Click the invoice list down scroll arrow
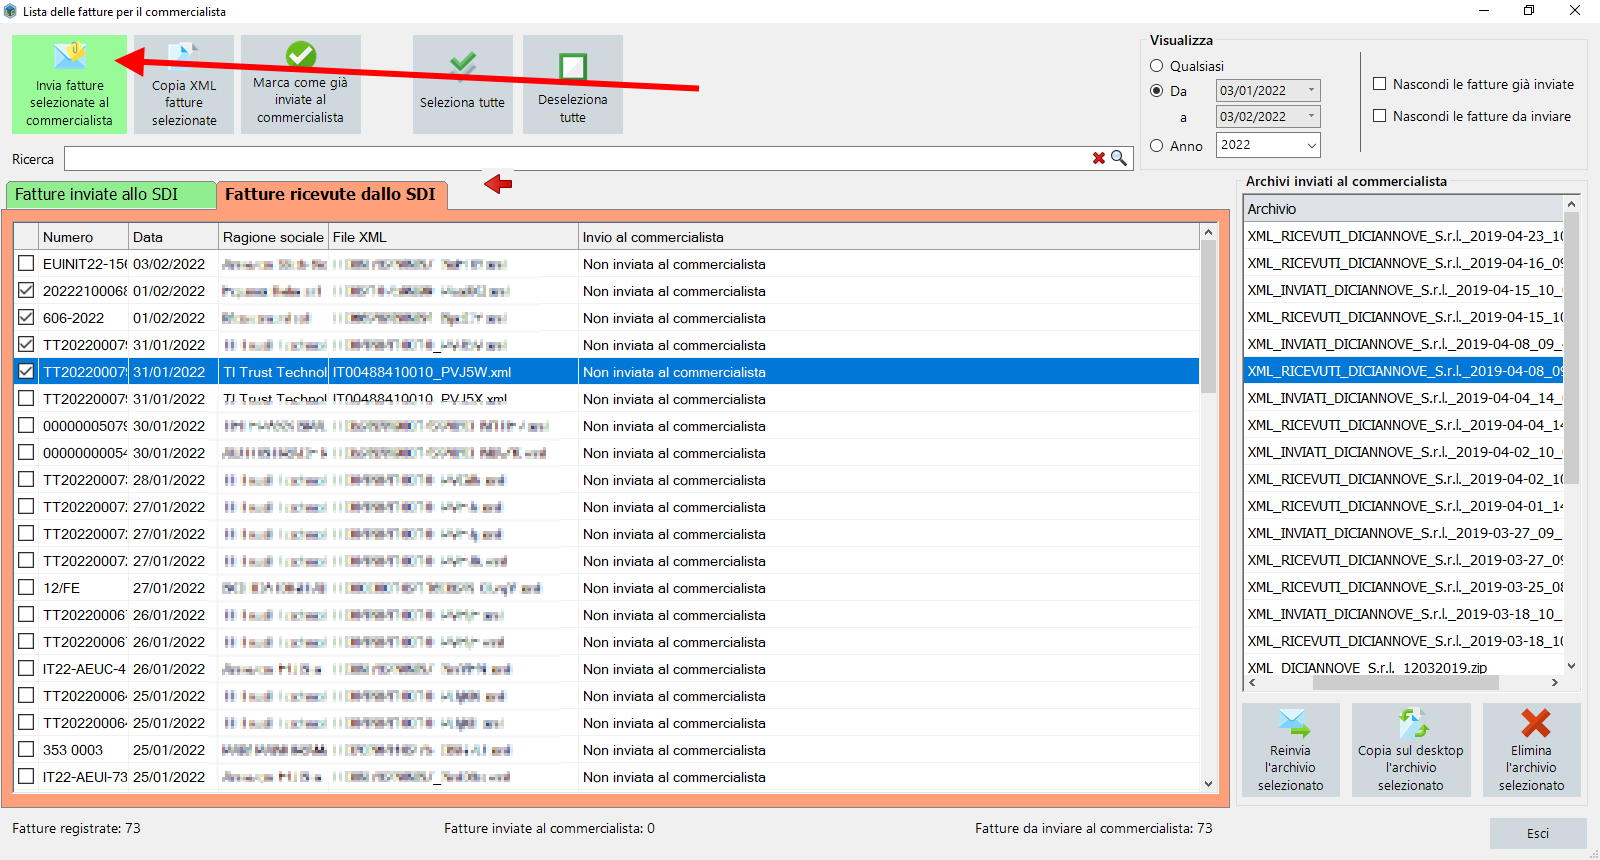This screenshot has height=860, width=1600. click(x=1208, y=784)
